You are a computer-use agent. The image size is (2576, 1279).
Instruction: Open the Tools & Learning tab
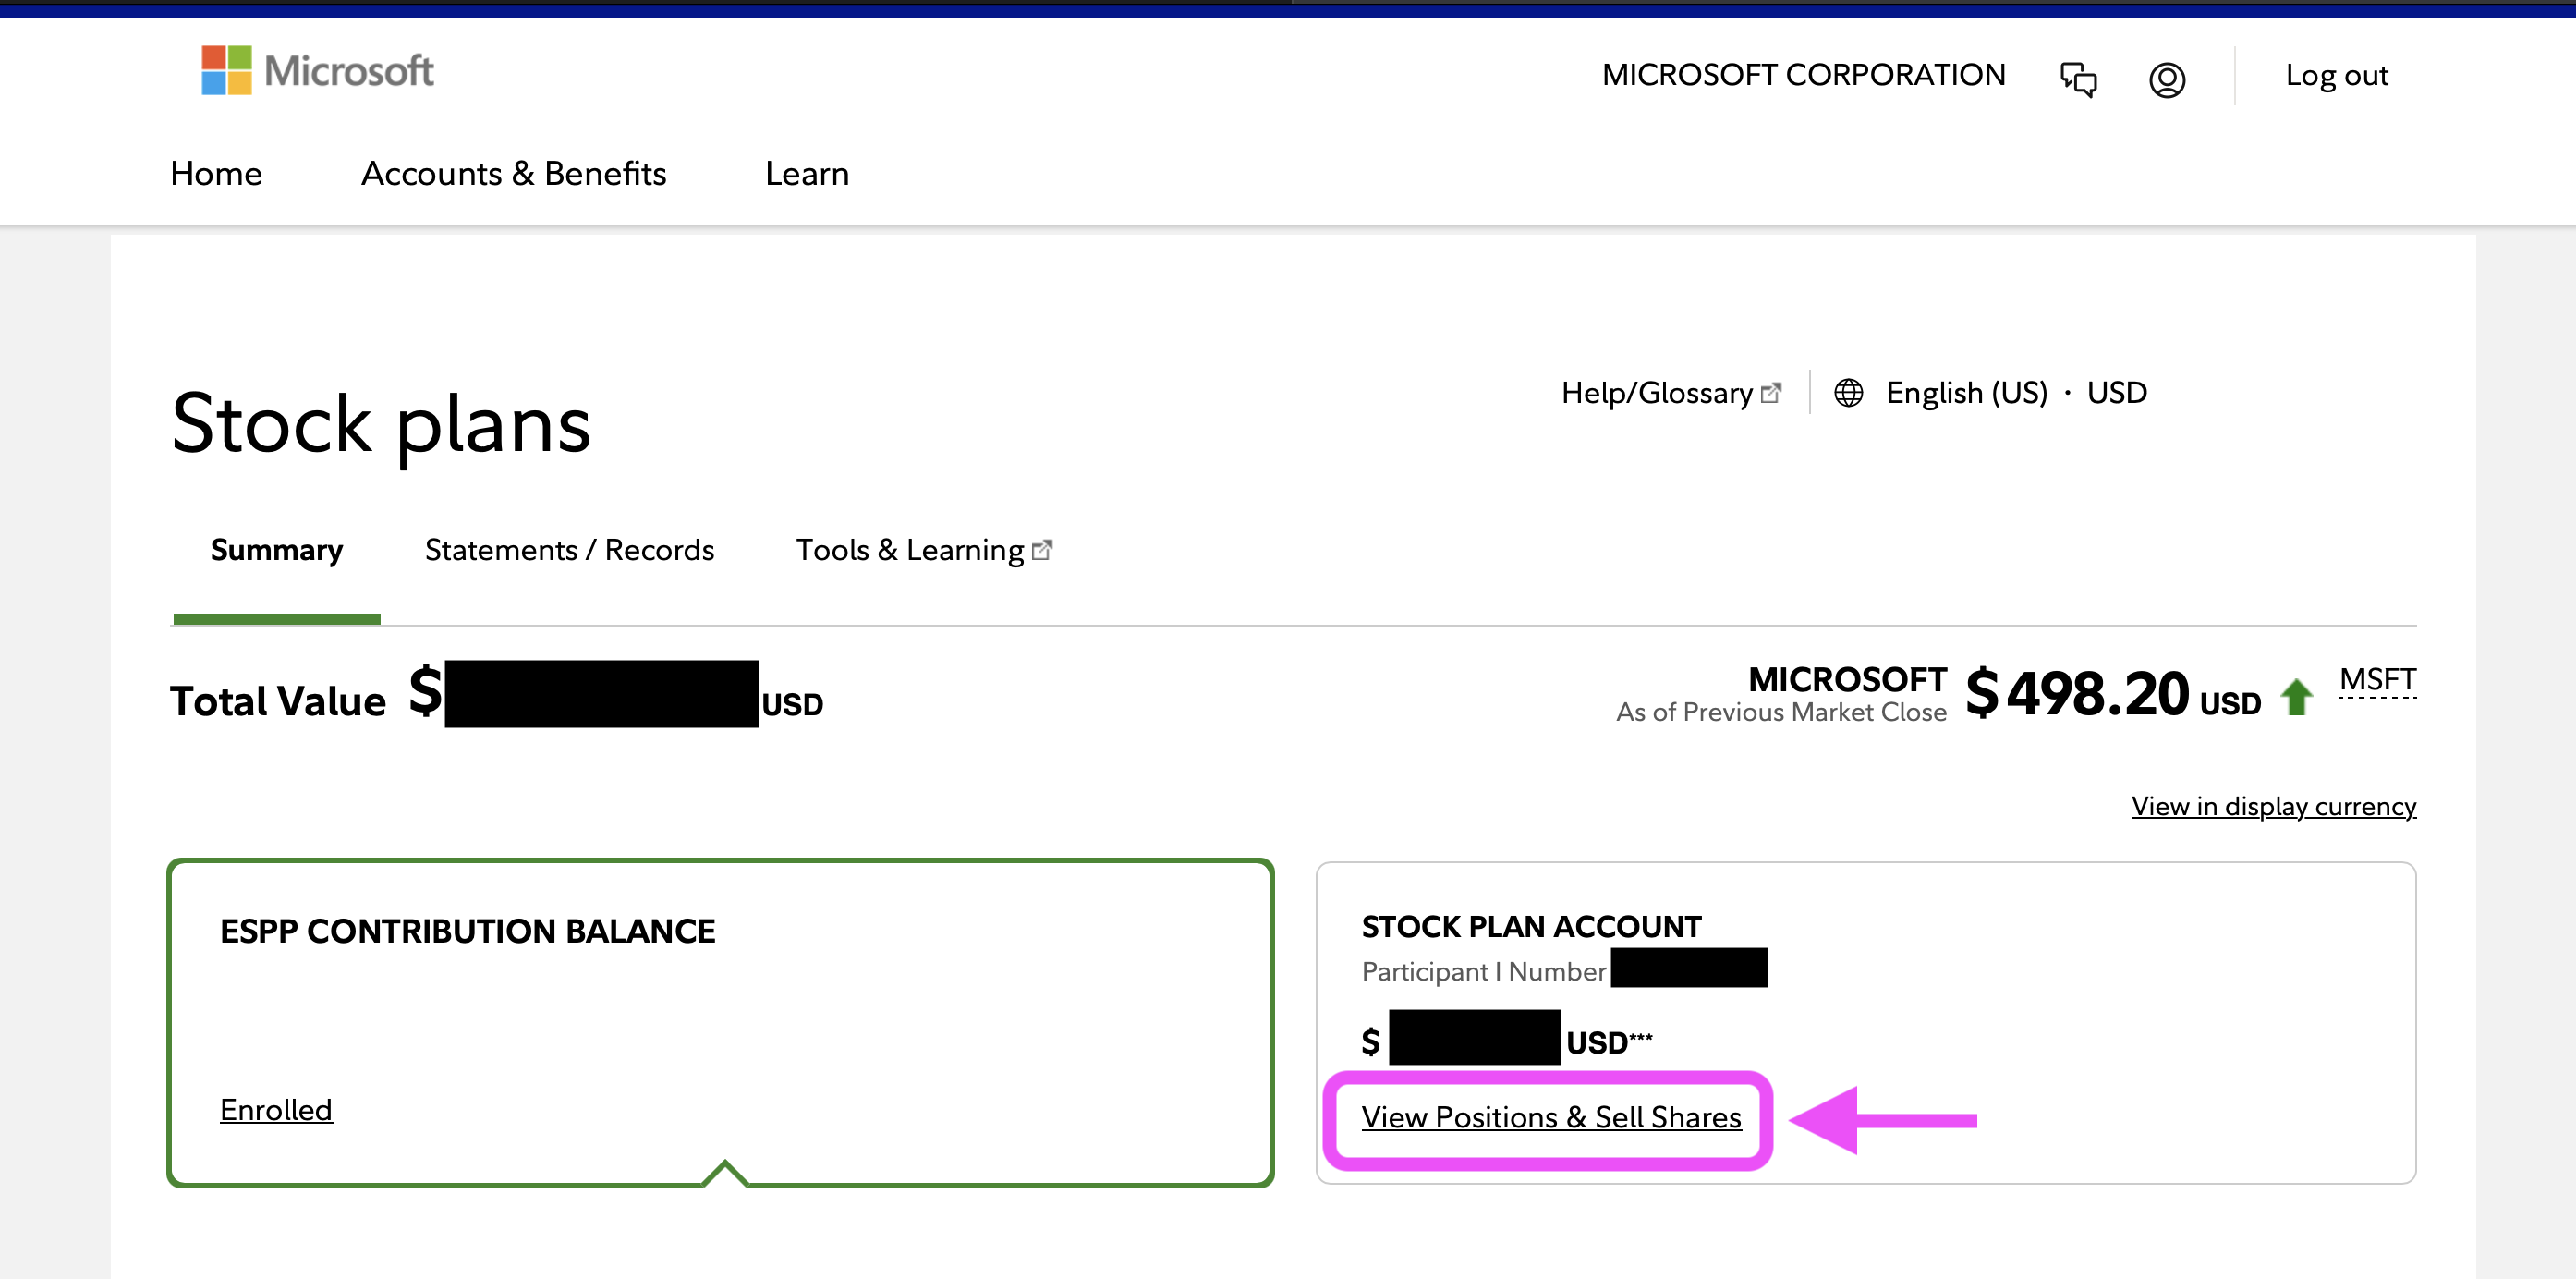(909, 550)
